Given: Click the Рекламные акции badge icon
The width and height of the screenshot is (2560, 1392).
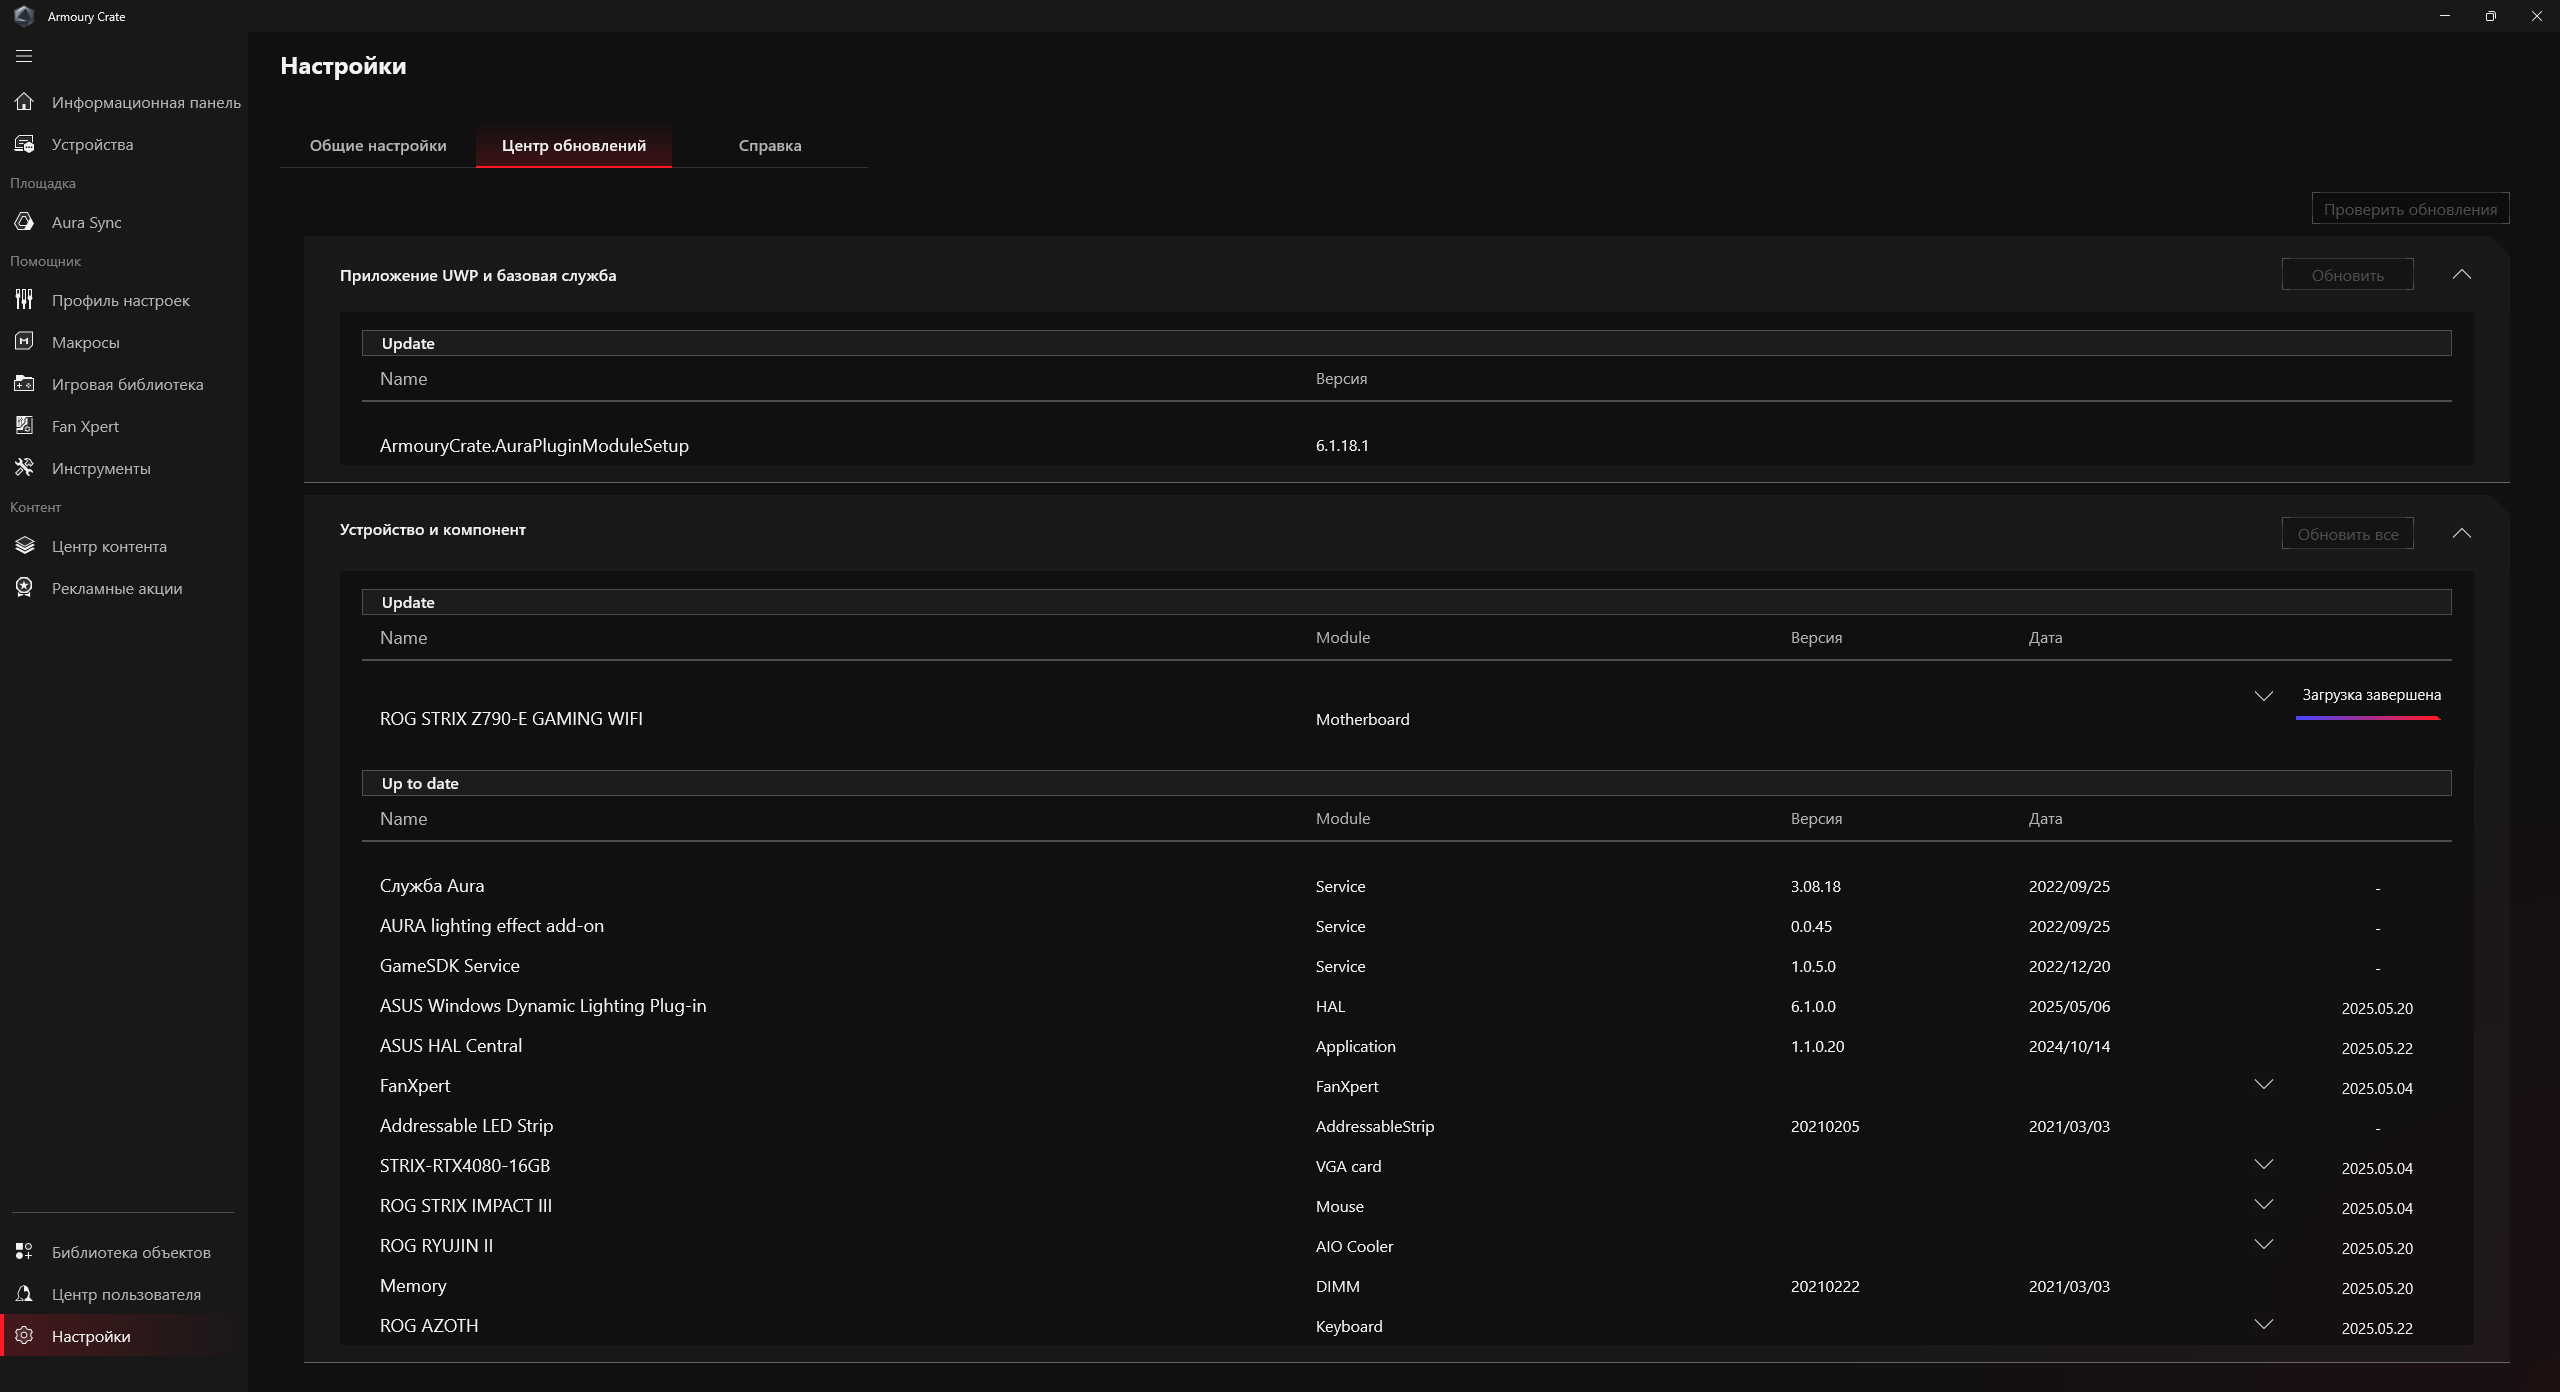Looking at the screenshot, I should [24, 588].
